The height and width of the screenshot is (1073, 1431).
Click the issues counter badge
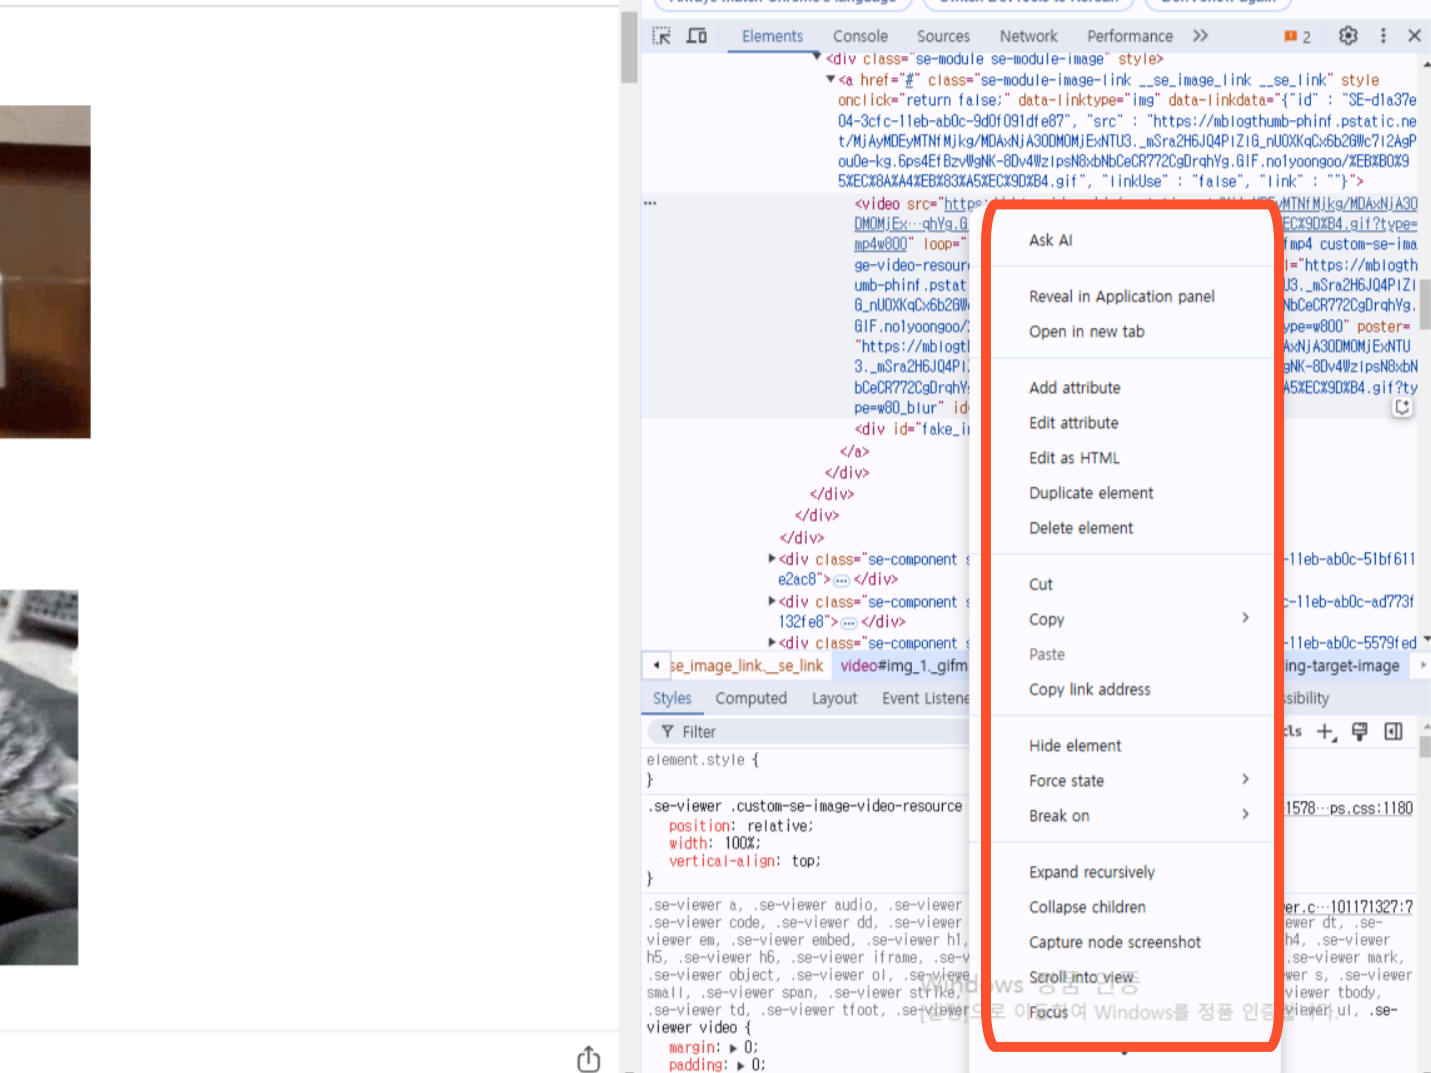[x=1298, y=37]
